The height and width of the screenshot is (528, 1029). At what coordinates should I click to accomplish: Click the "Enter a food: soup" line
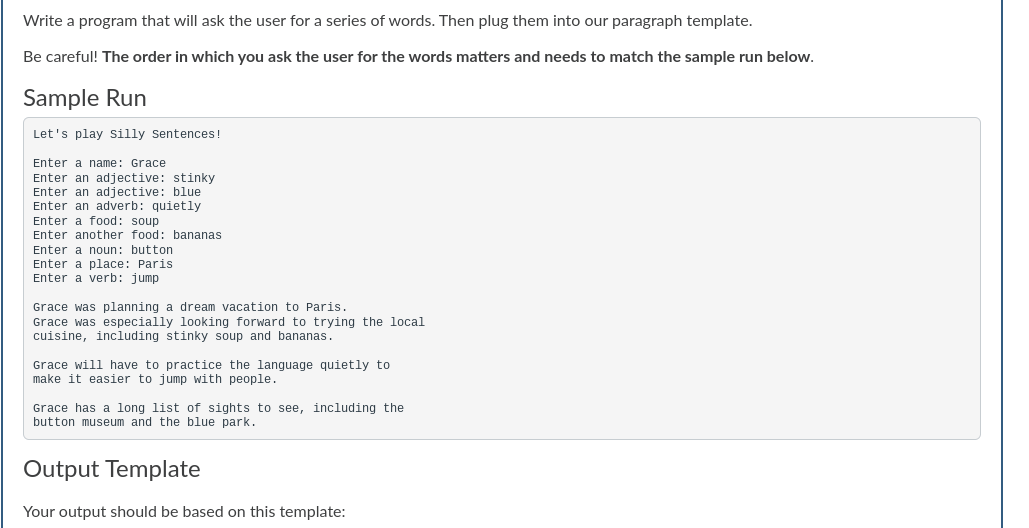click(x=96, y=221)
